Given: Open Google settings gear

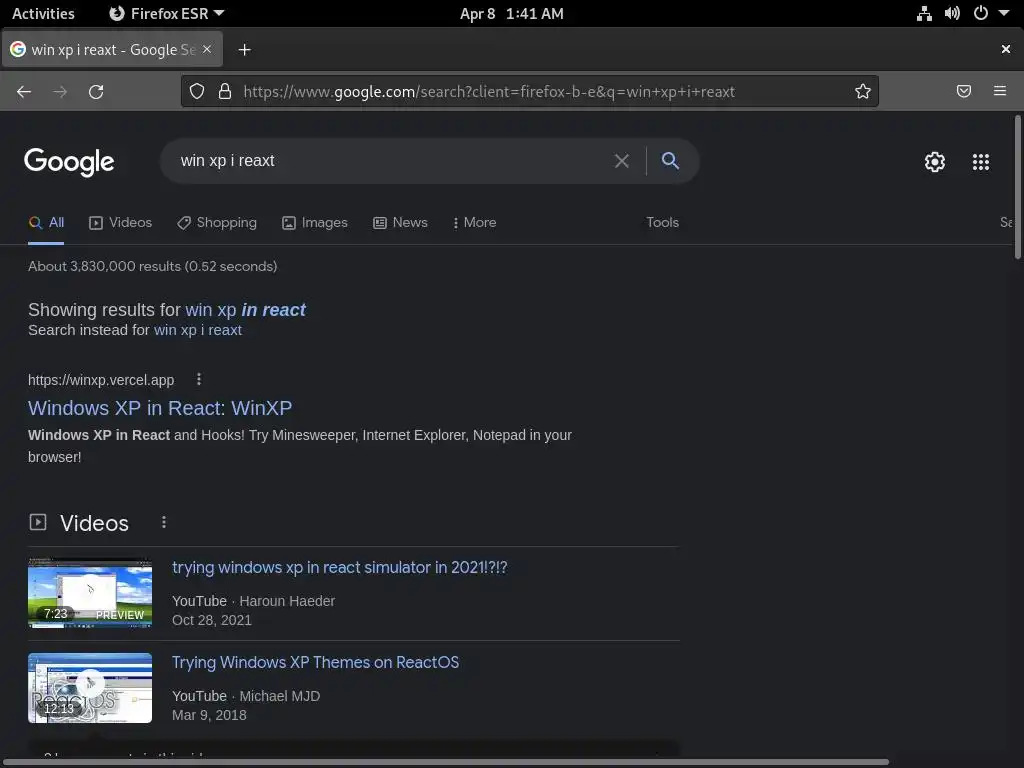Looking at the screenshot, I should pos(935,161).
